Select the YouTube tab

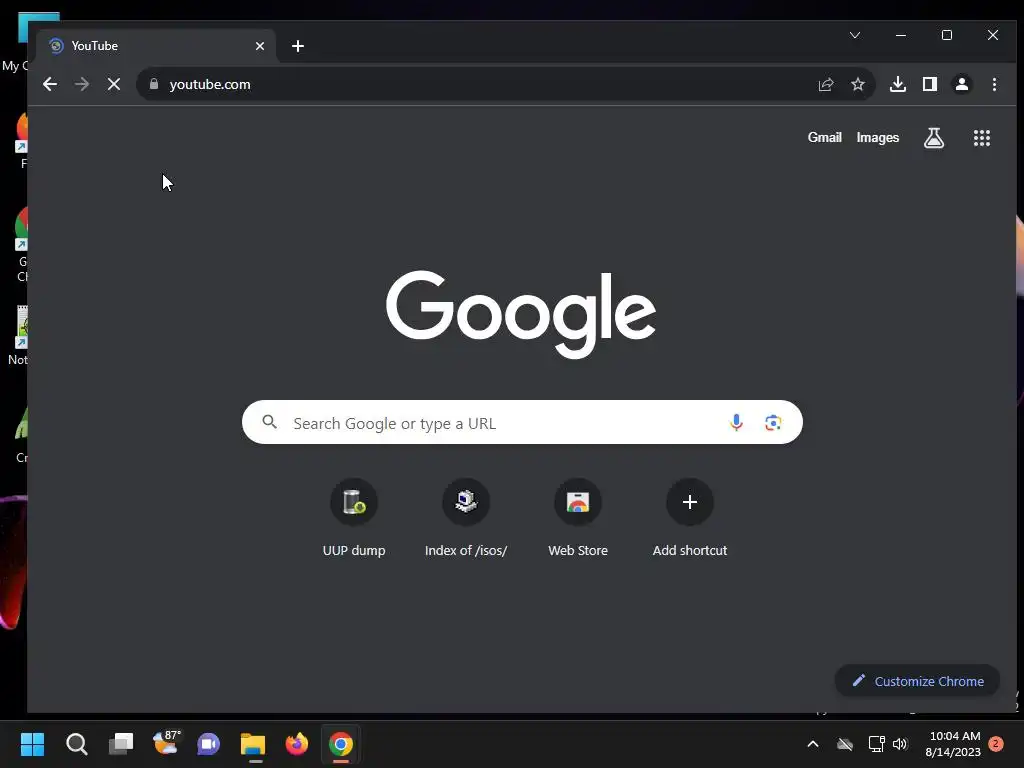tap(157, 46)
